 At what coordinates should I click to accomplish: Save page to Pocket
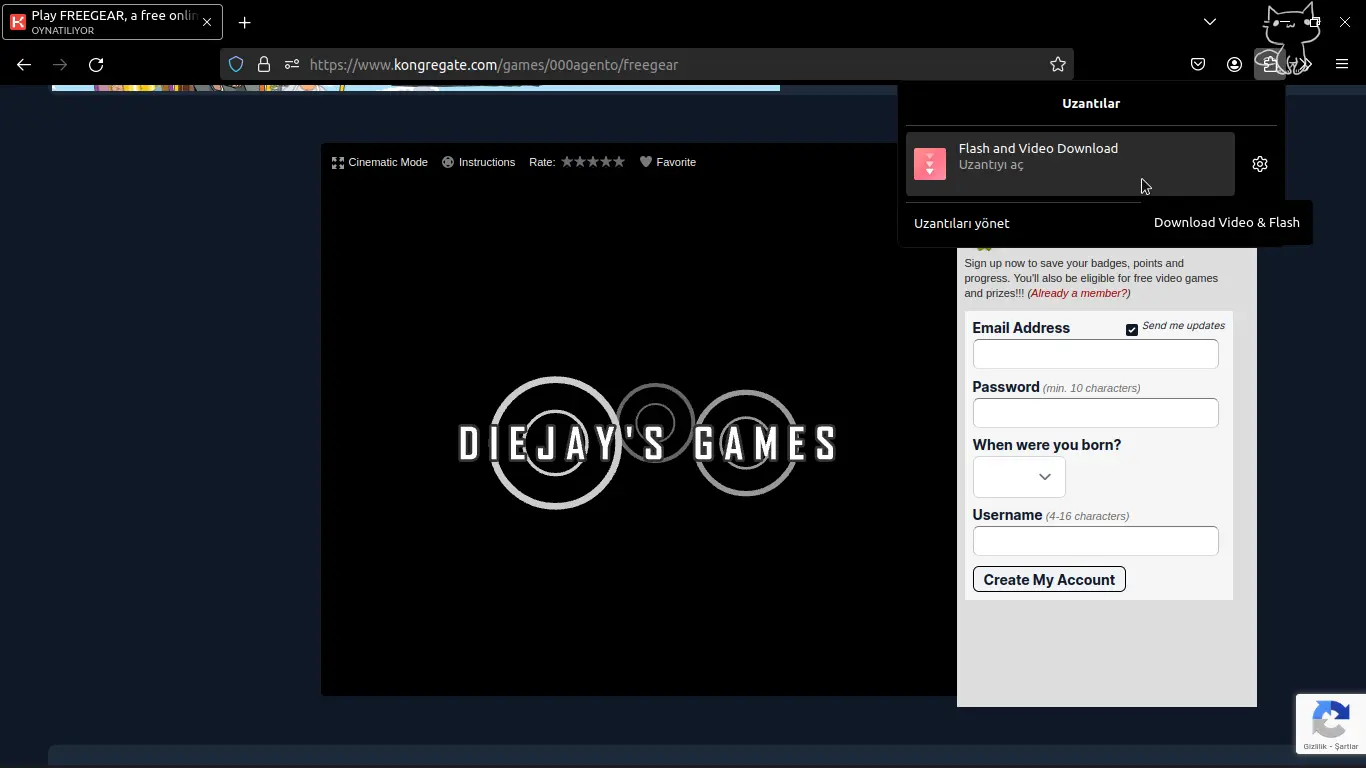tap(1198, 64)
